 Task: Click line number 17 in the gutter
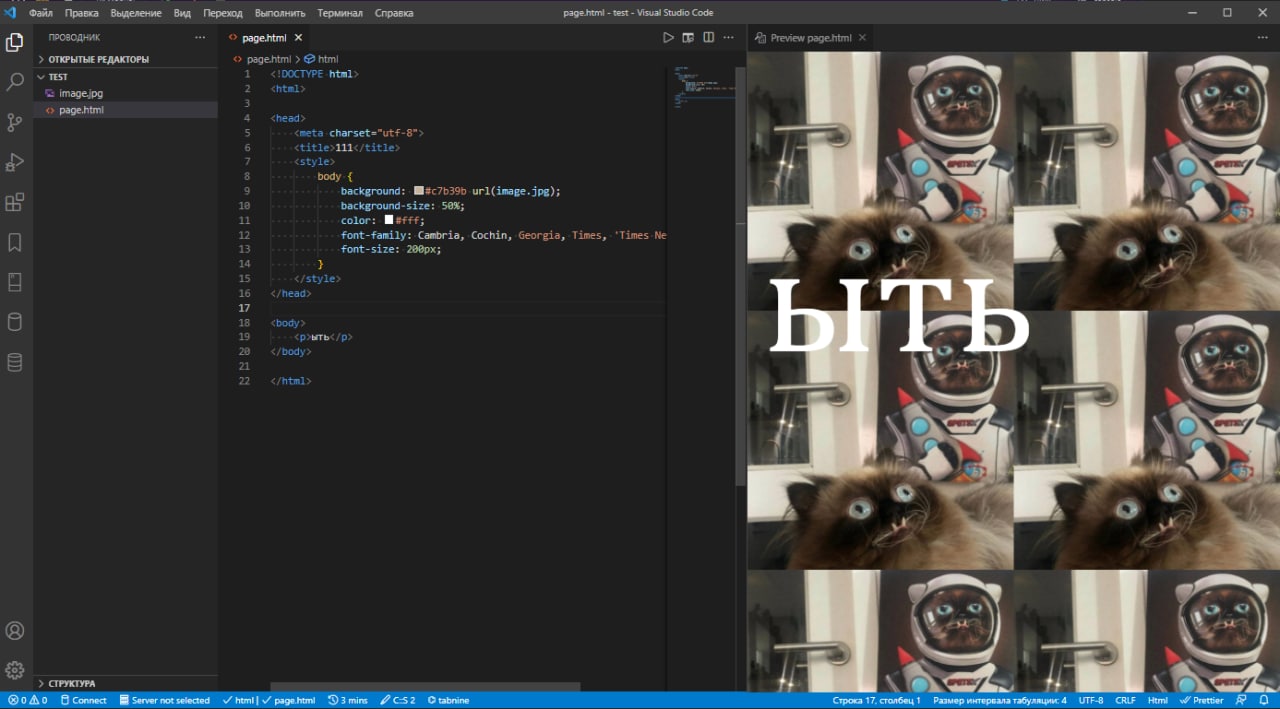[x=245, y=308]
